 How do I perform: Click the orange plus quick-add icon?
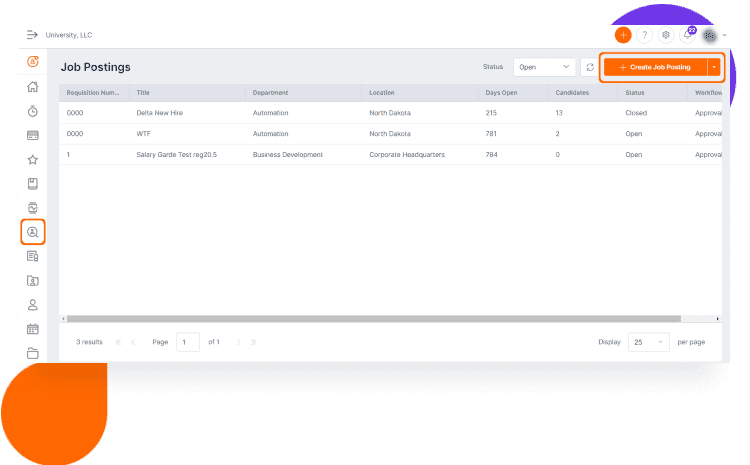(623, 35)
